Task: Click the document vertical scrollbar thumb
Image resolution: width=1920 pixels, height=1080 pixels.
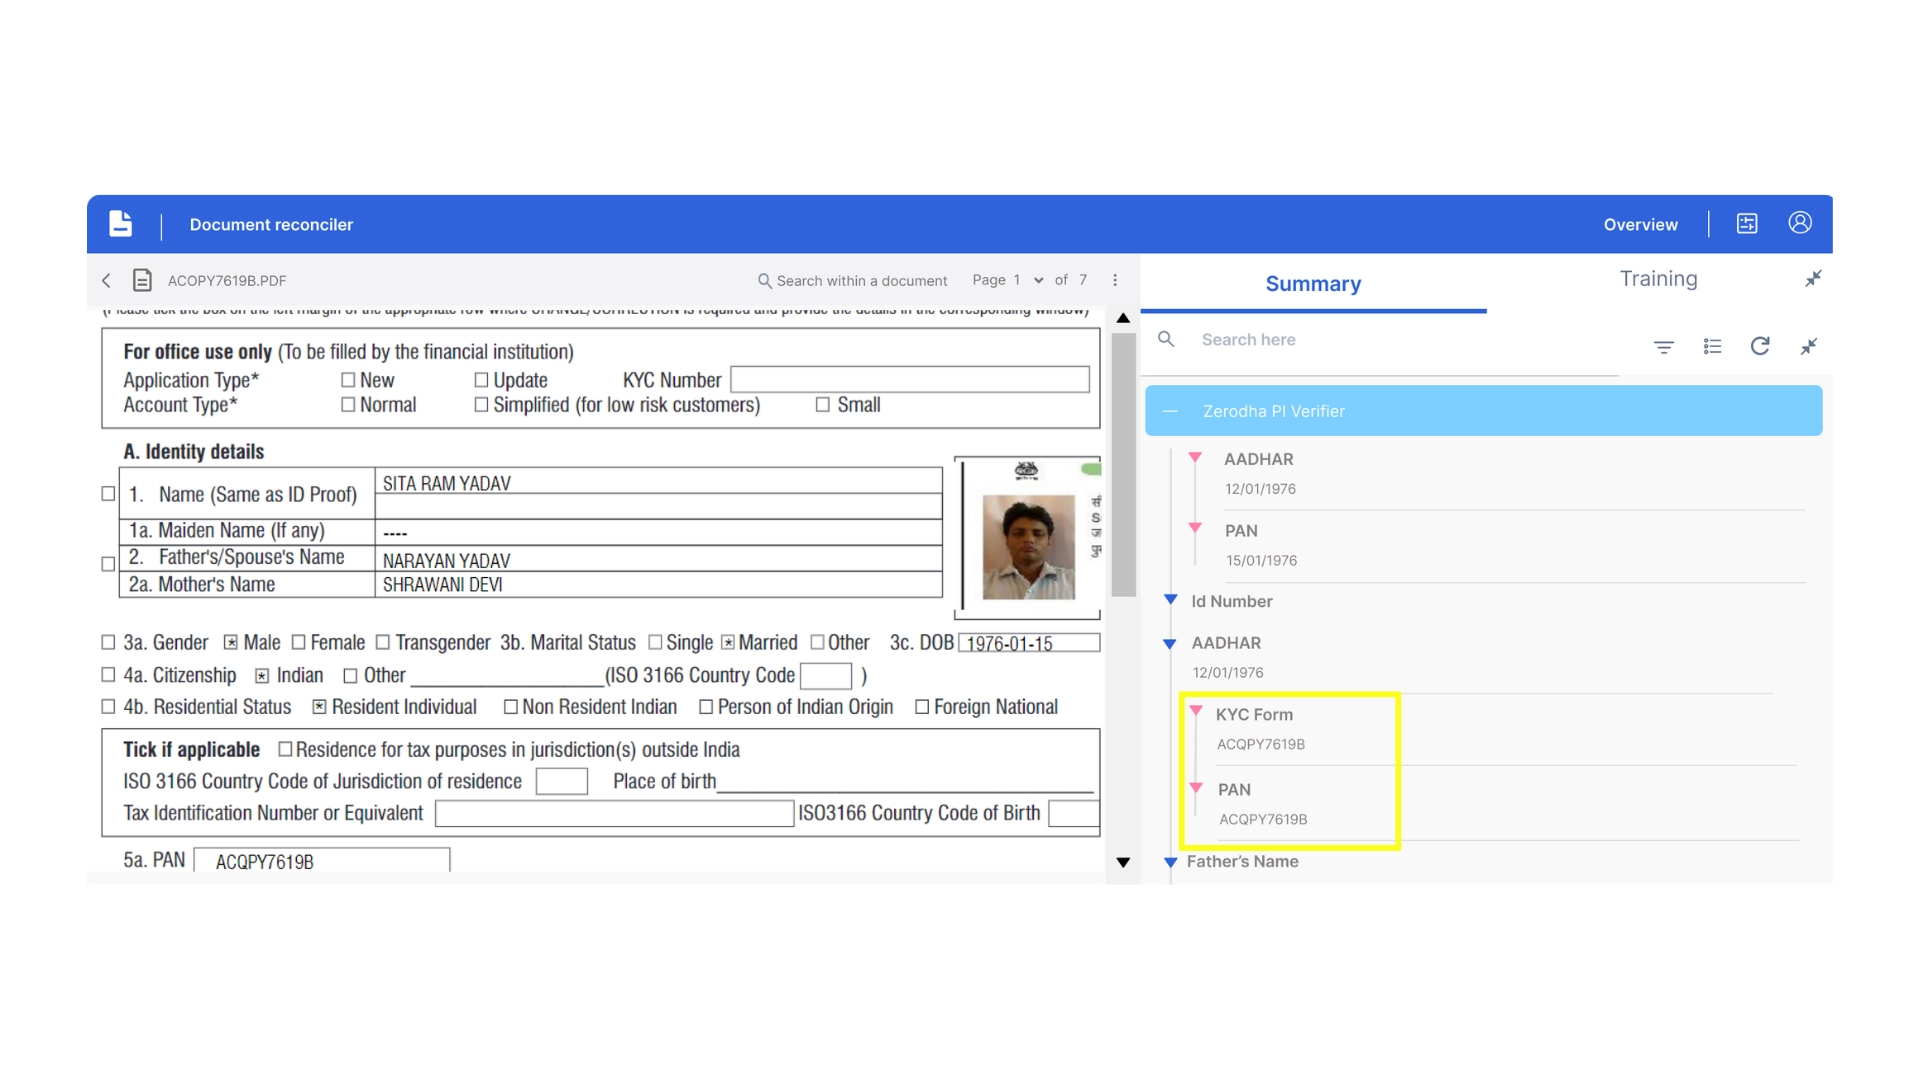Action: [x=1123, y=465]
